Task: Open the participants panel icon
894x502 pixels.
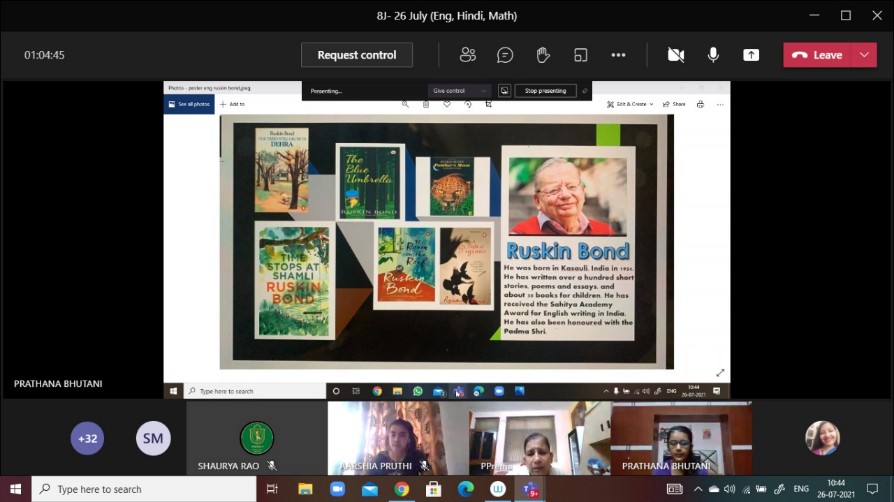Action: point(468,55)
